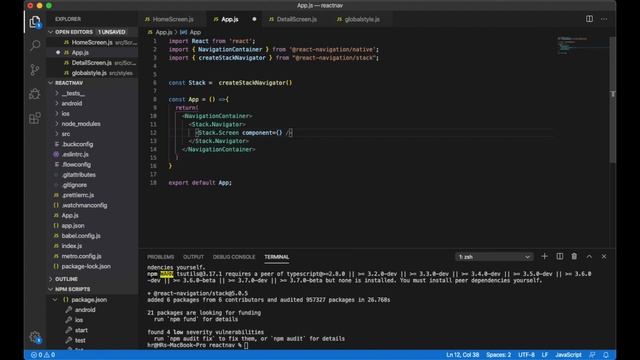Open Source Control view in activity bar

(35, 70)
